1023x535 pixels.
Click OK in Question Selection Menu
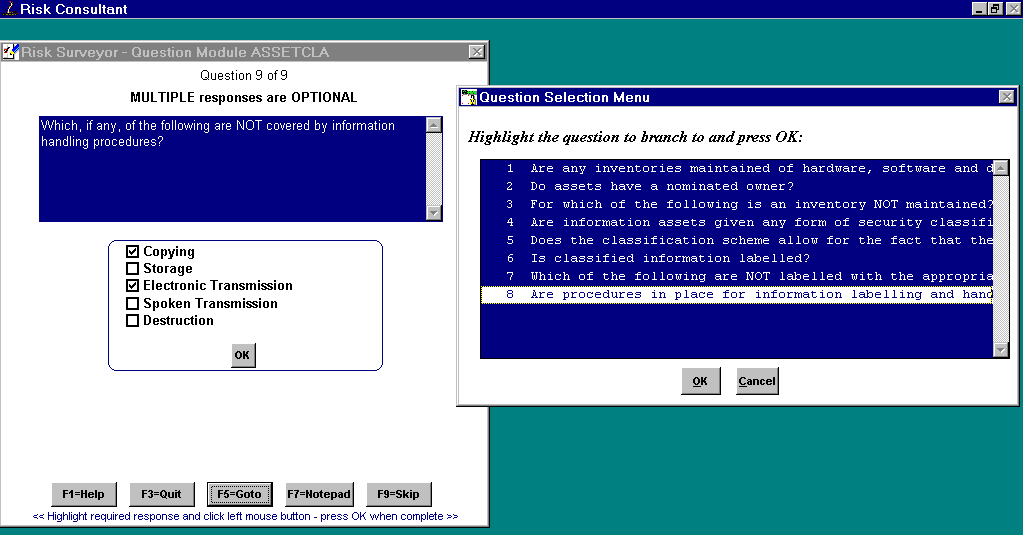[x=700, y=381]
